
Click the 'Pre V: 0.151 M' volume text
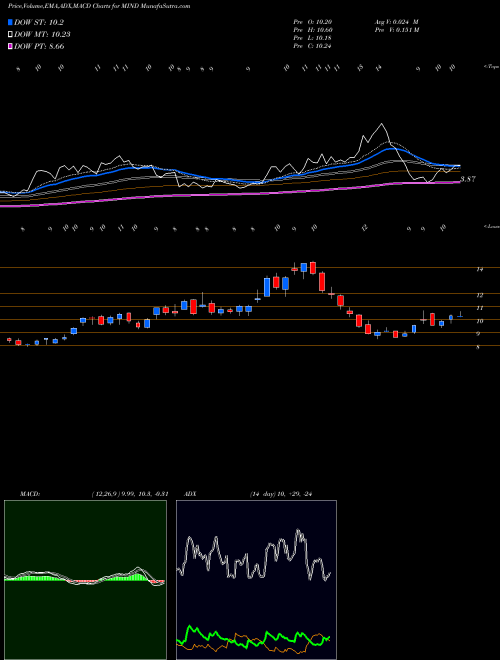pos(396,29)
